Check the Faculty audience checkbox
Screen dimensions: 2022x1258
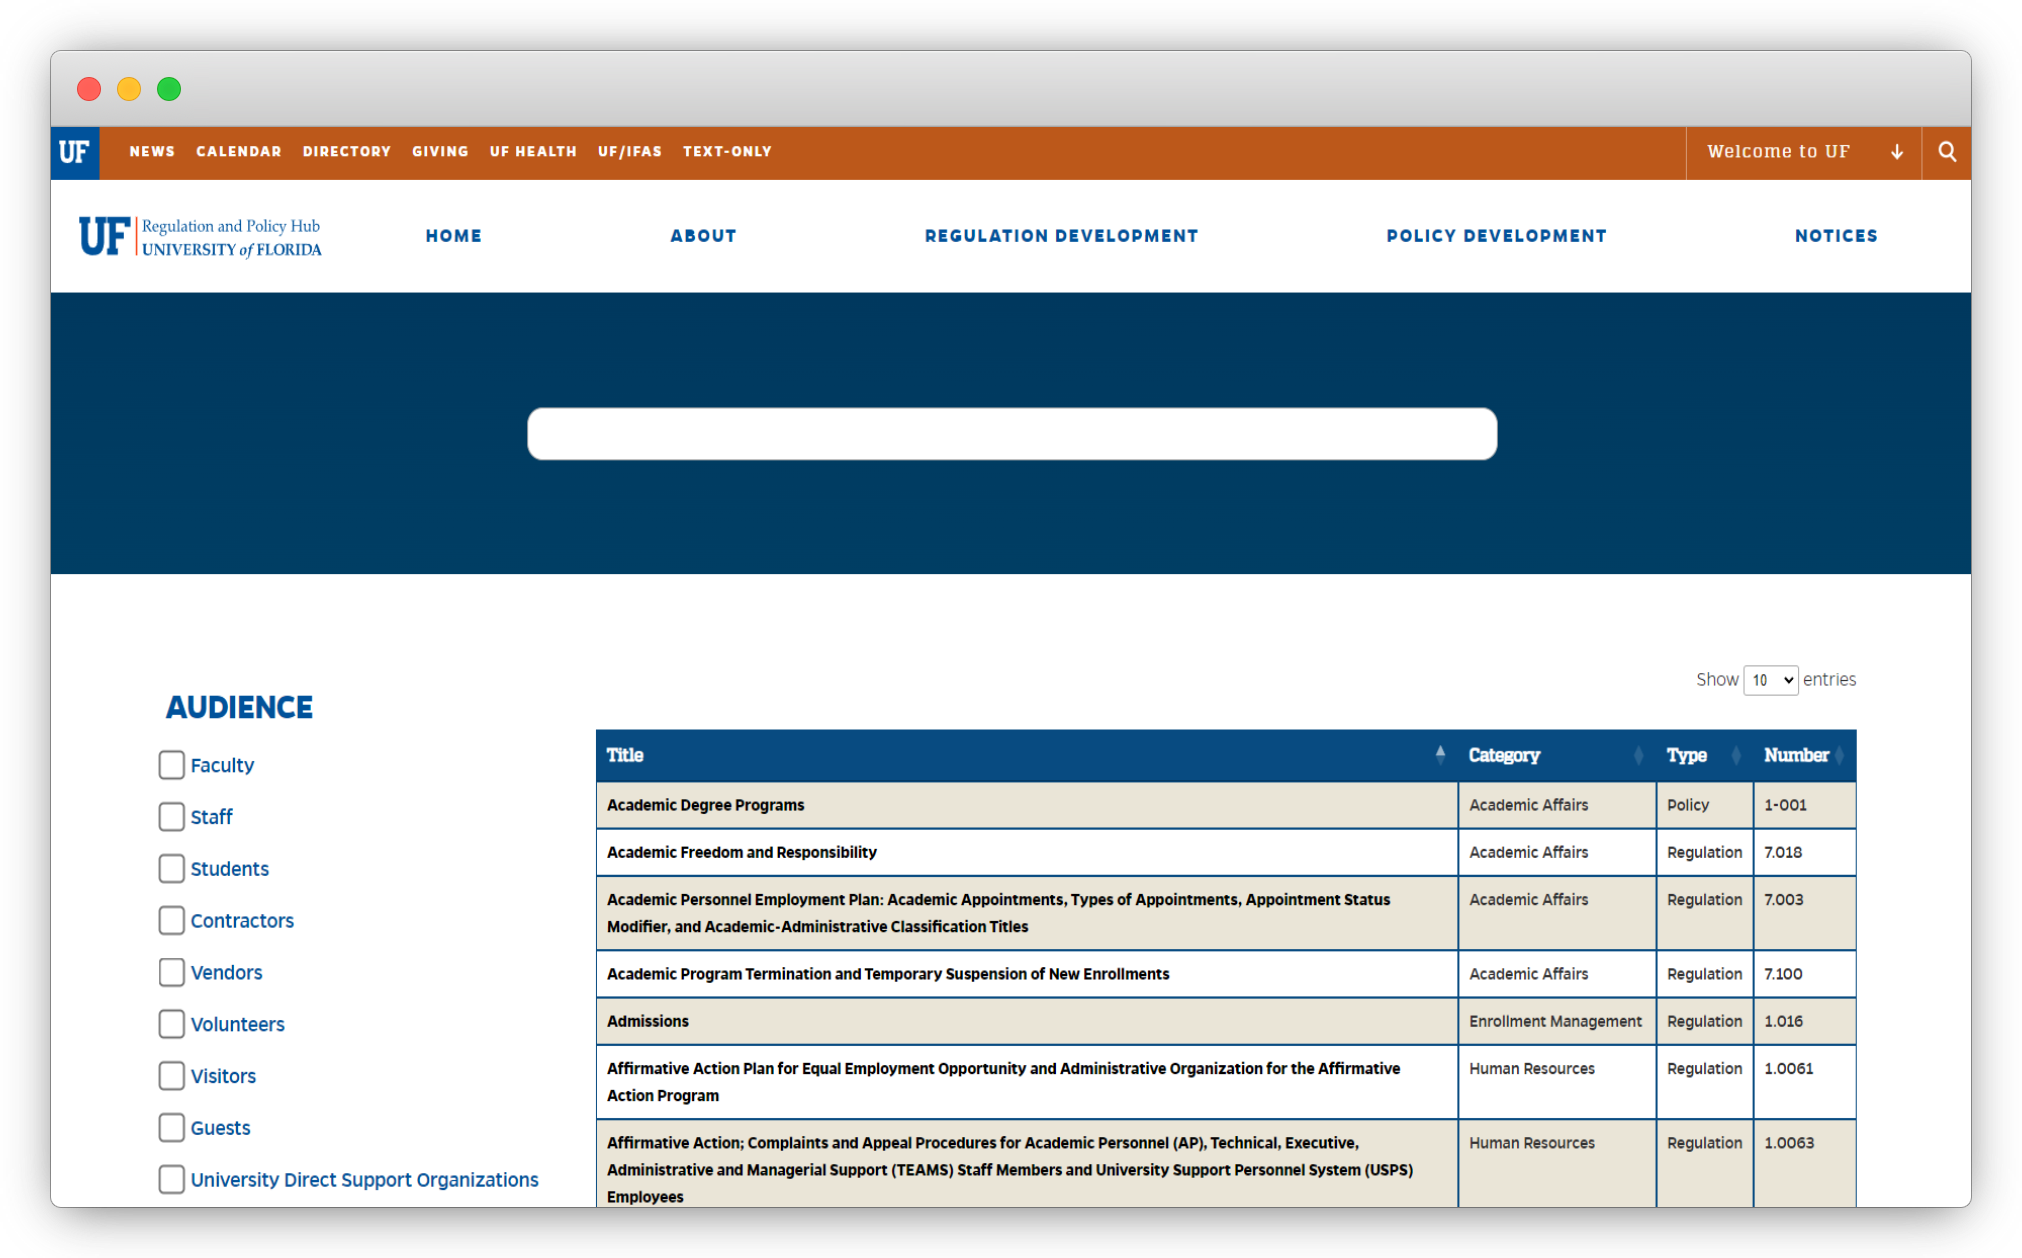pos(171,765)
